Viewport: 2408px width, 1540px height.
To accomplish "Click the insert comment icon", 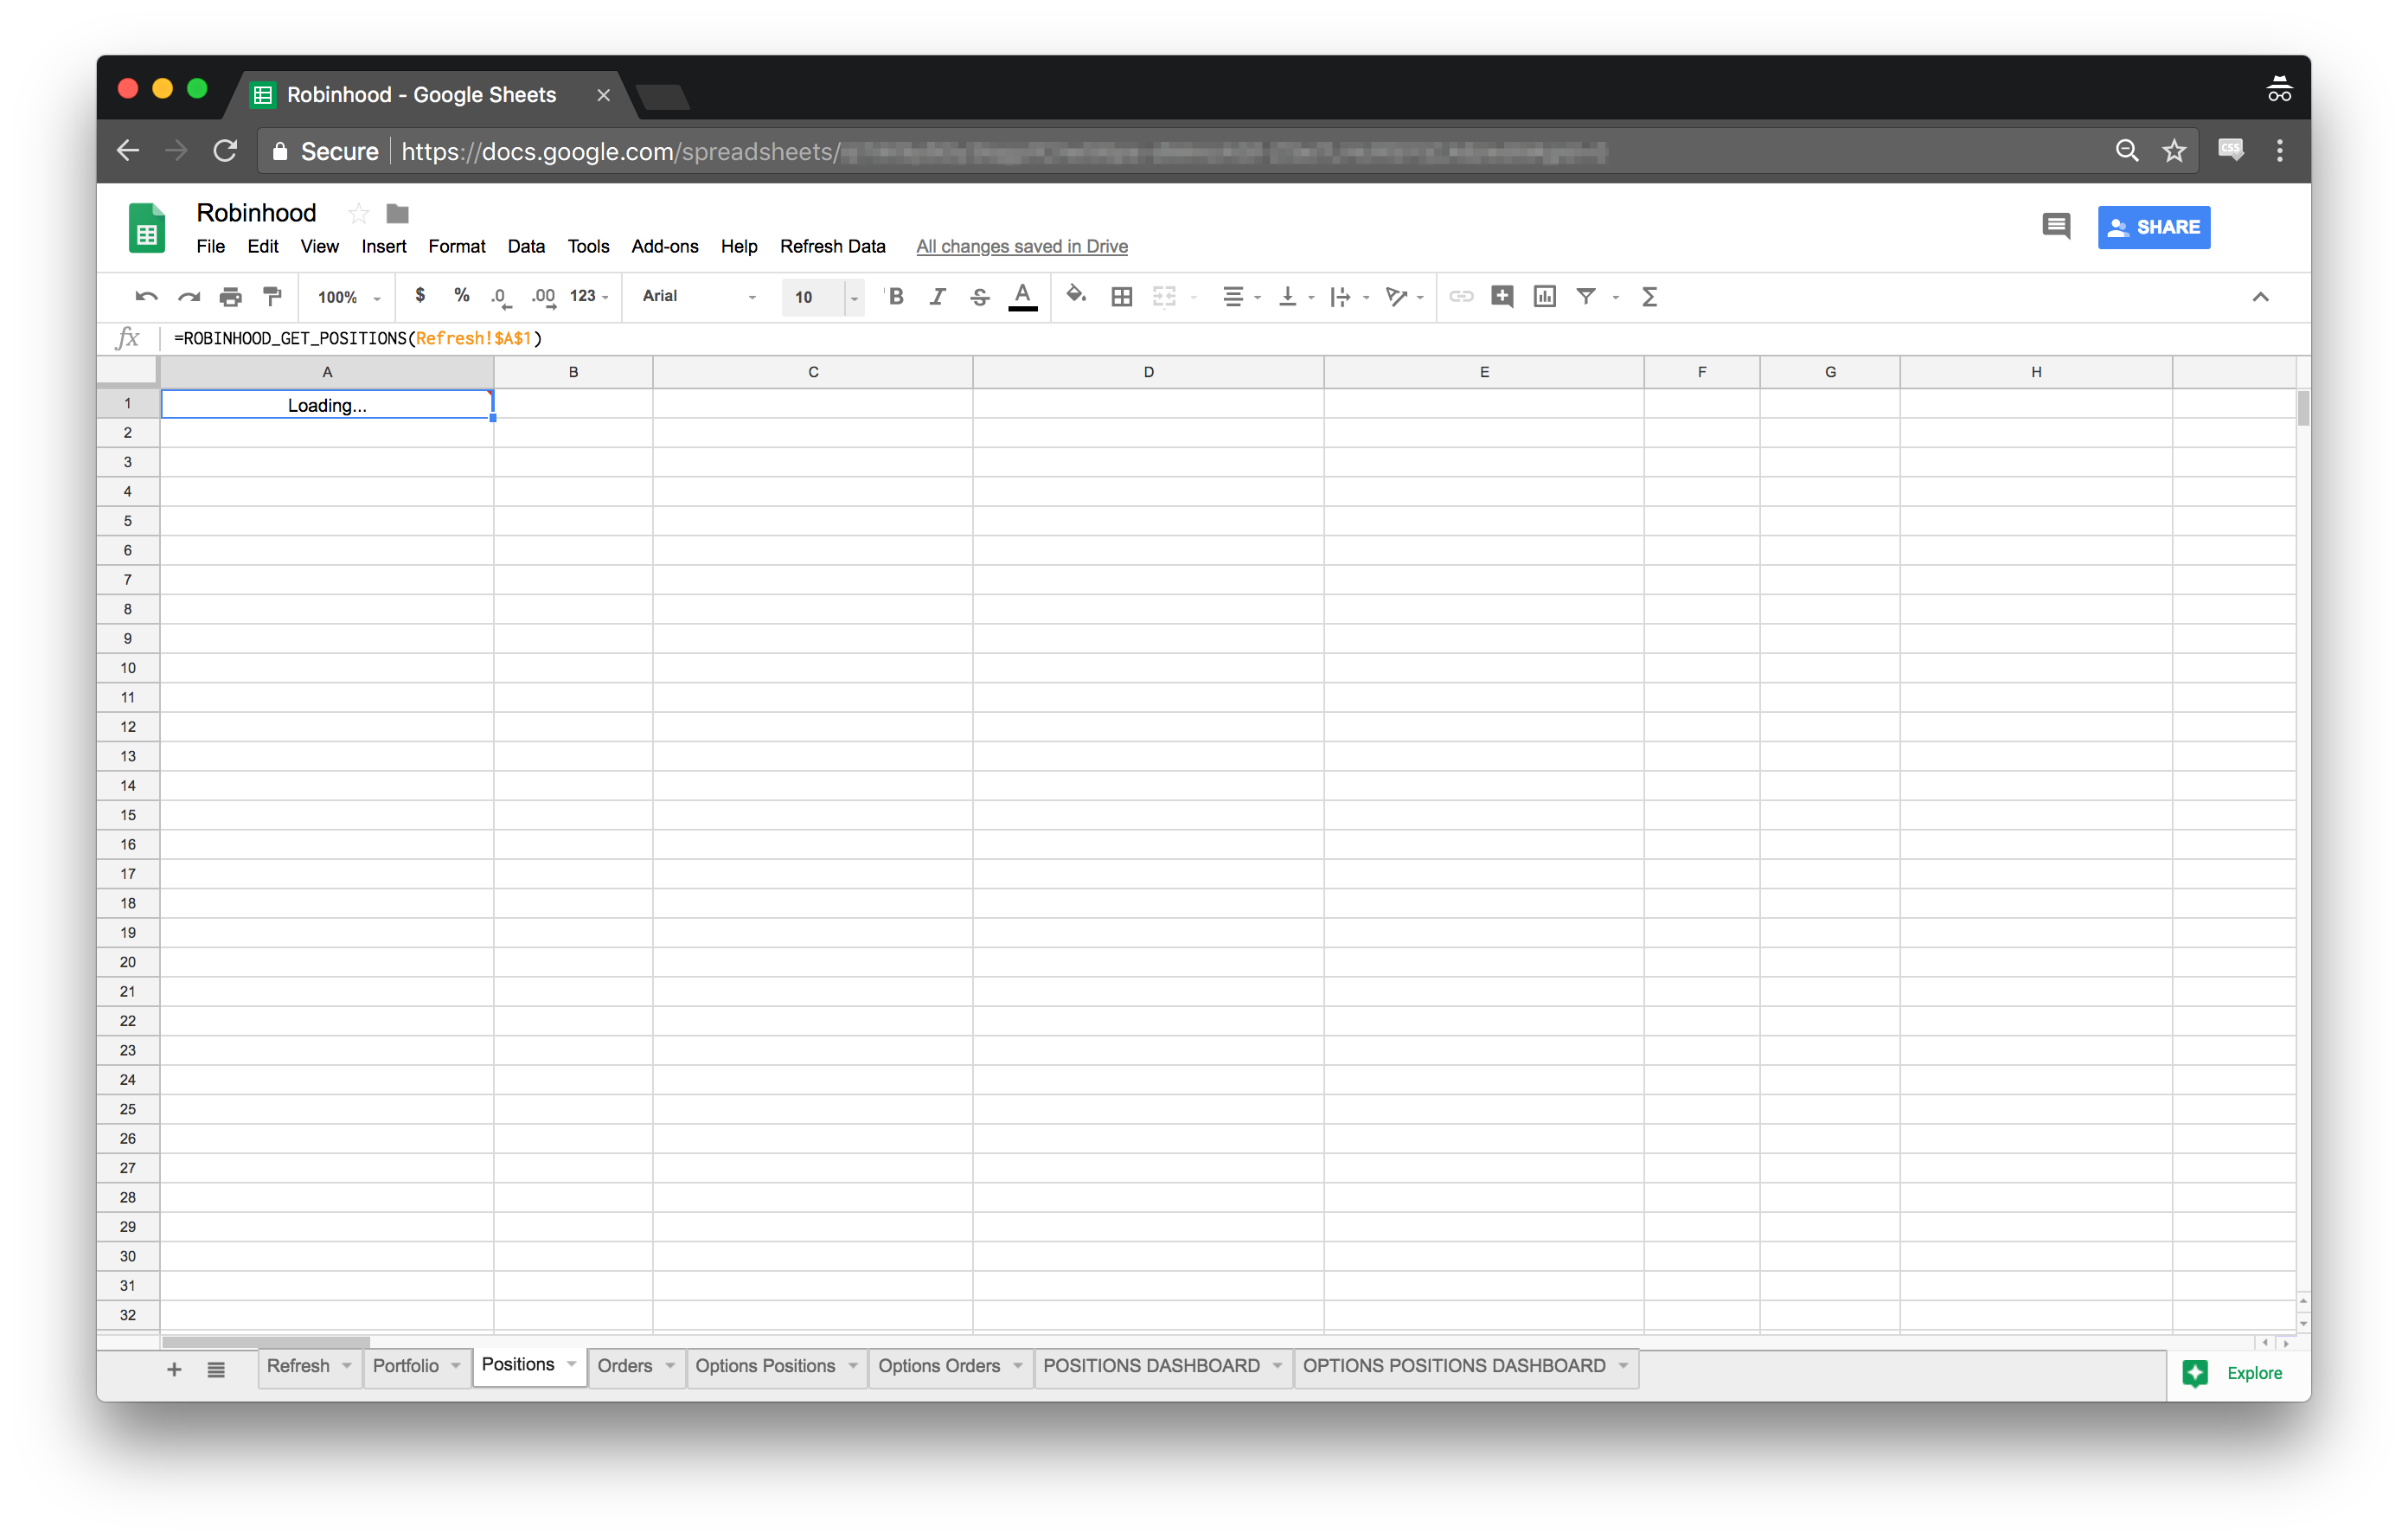I will click(x=1502, y=296).
